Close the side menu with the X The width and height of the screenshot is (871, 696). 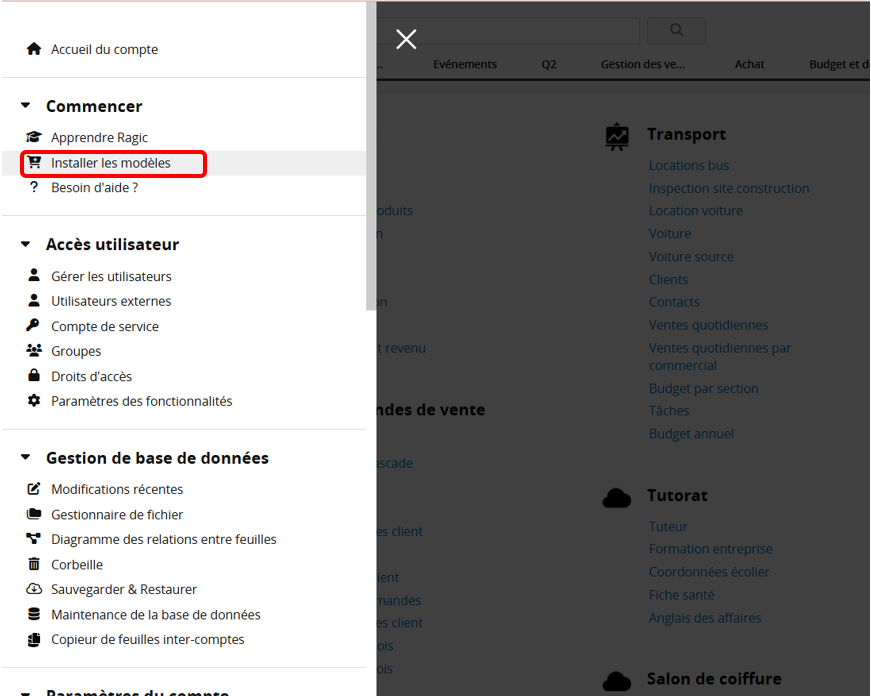point(406,39)
